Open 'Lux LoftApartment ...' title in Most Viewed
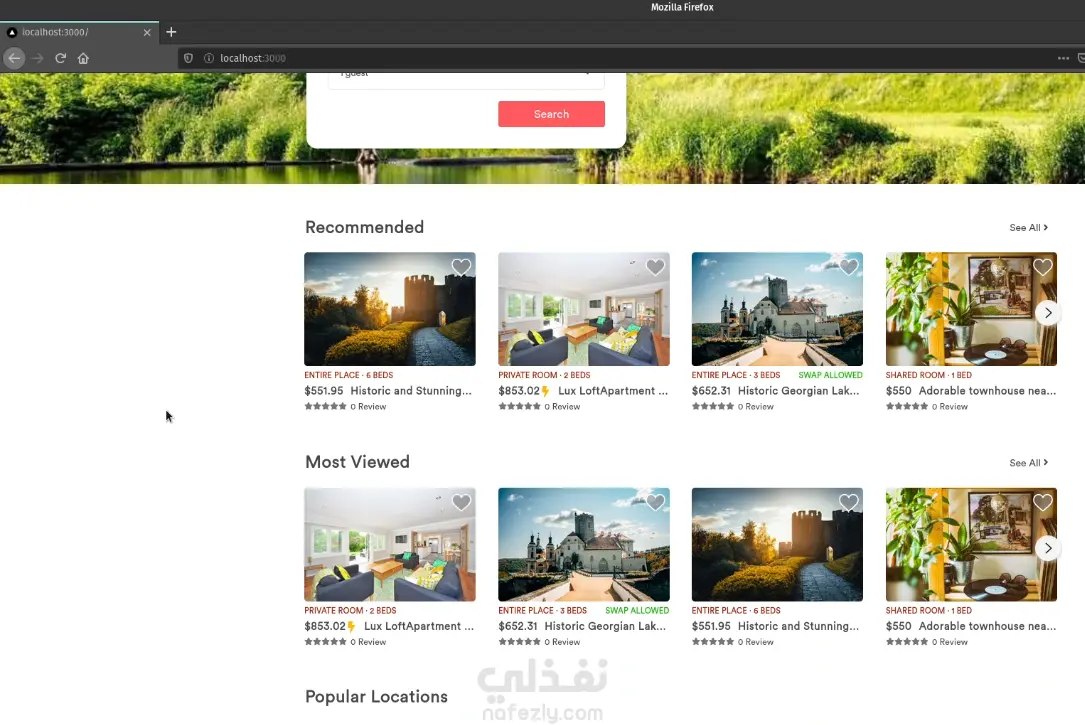This screenshot has height=725, width=1085. pyautogui.click(x=419, y=626)
